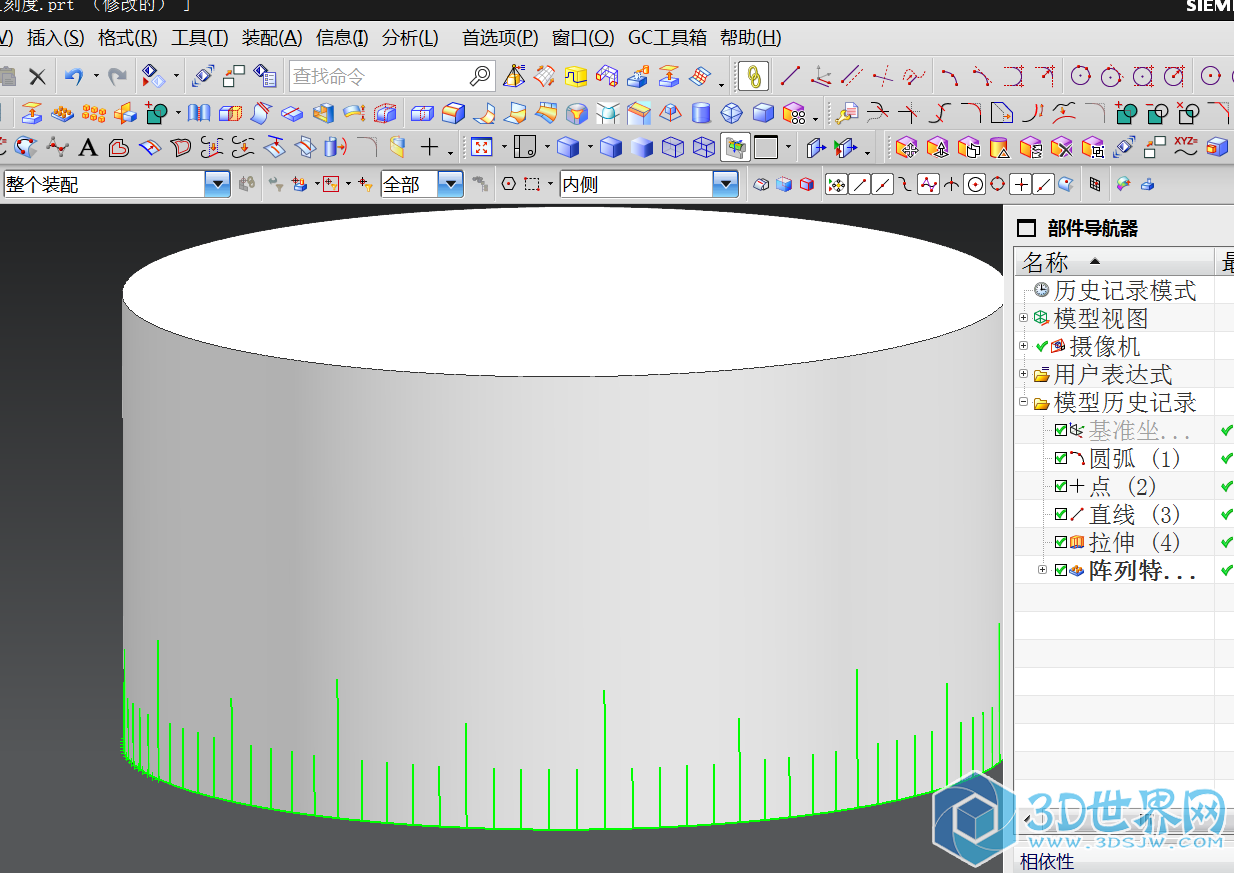
Task: Toggle the 圆弧 (1) feature checkbox
Action: click(1061, 458)
